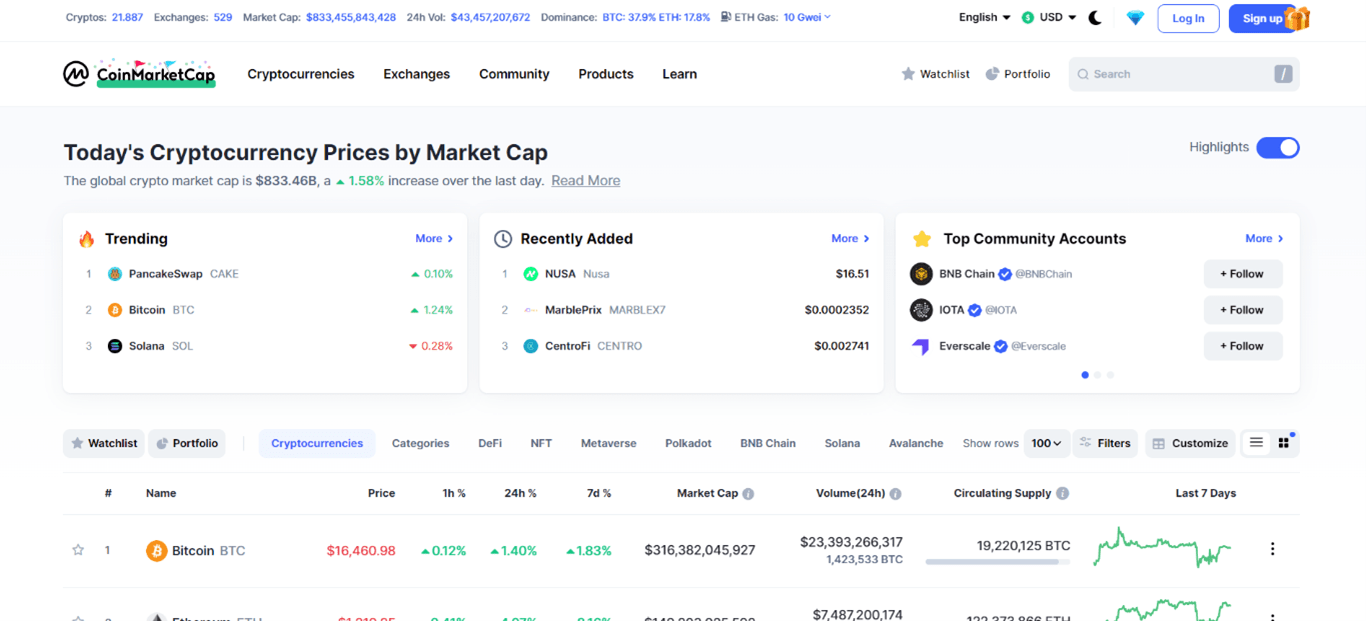Click the Portfolio pill above table
The height and width of the screenshot is (621, 1366).
tap(186, 443)
